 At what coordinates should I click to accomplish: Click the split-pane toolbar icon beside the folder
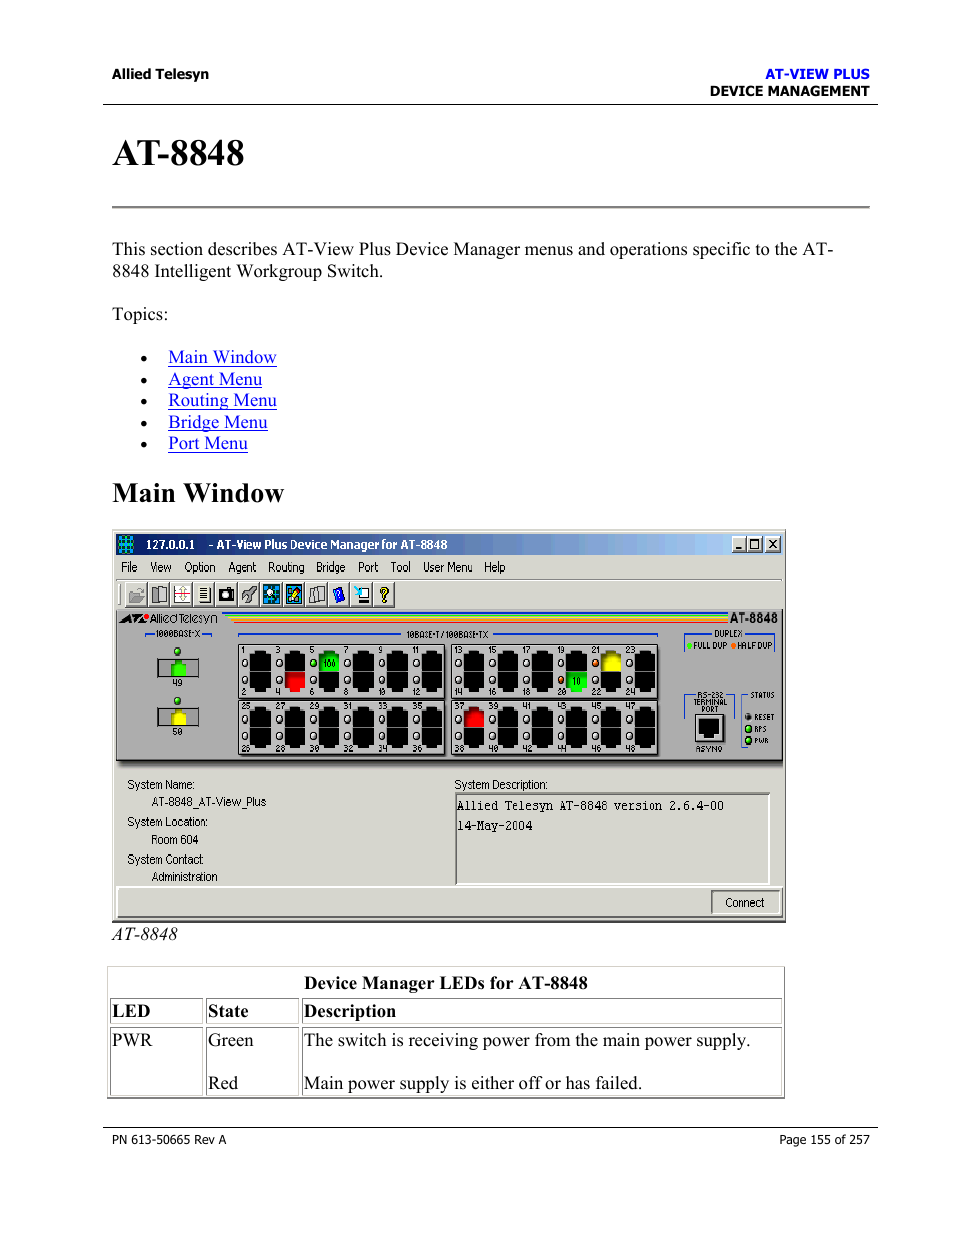(x=159, y=594)
